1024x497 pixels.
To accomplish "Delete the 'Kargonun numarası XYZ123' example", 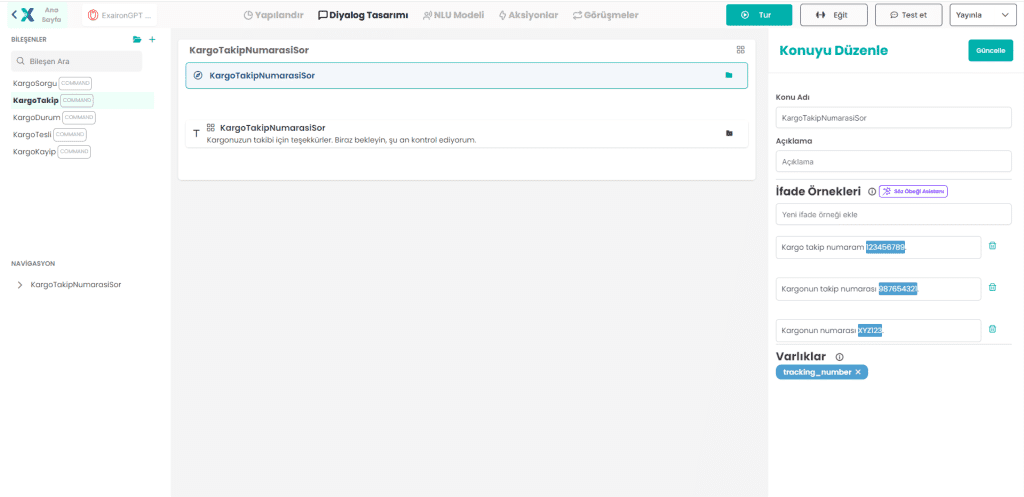I will pos(992,329).
